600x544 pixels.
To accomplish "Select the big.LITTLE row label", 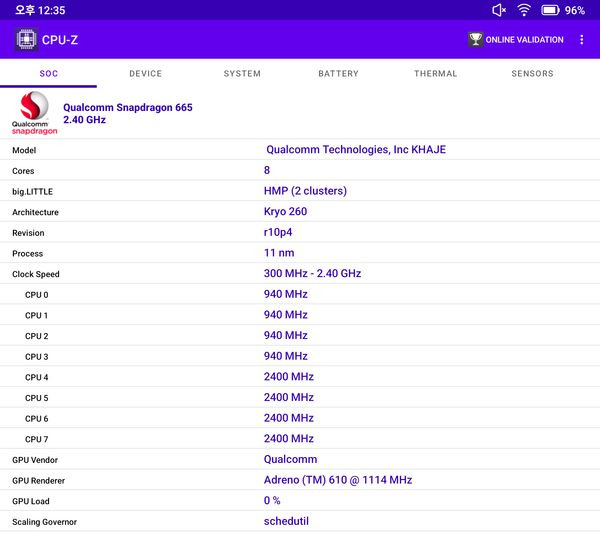I will tap(33, 192).
